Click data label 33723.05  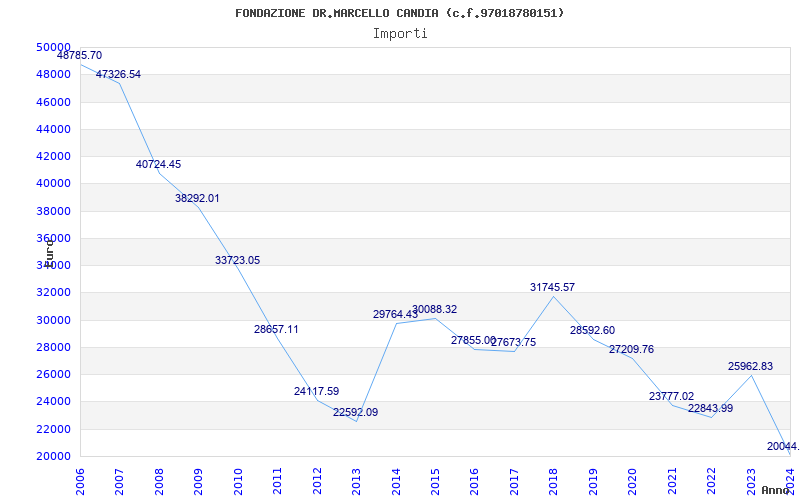pyautogui.click(x=237, y=260)
